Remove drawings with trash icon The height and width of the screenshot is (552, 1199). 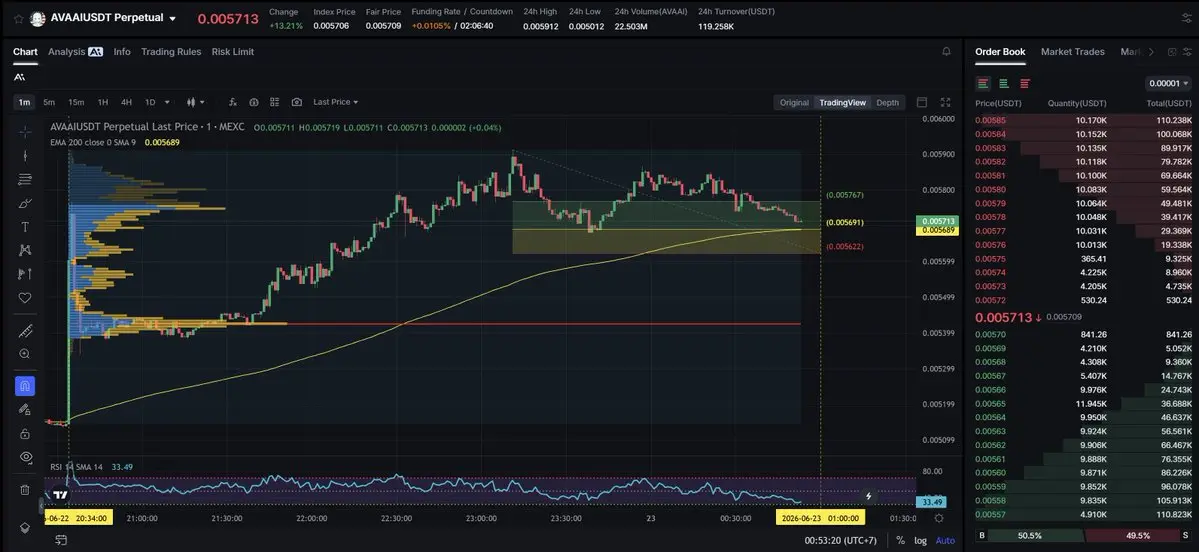pyautogui.click(x=24, y=489)
